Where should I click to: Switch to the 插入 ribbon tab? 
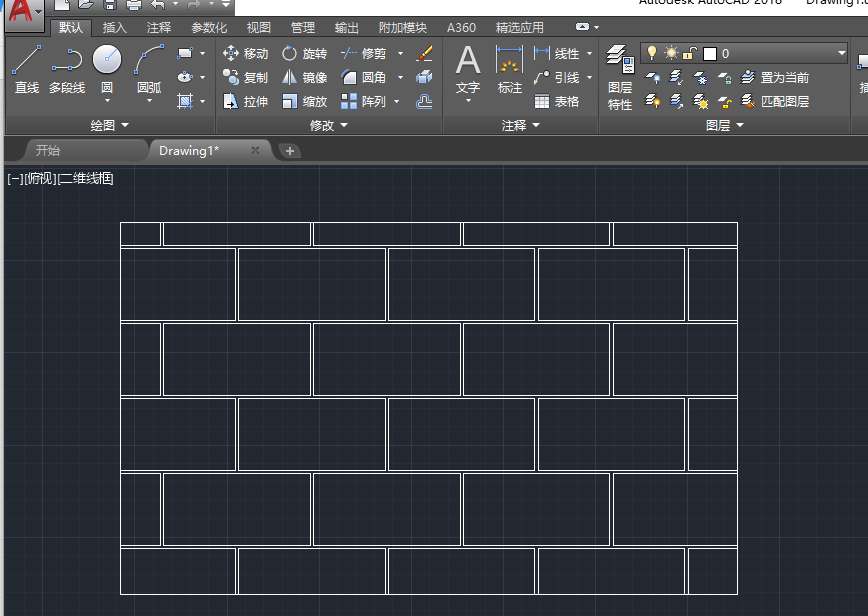(115, 28)
